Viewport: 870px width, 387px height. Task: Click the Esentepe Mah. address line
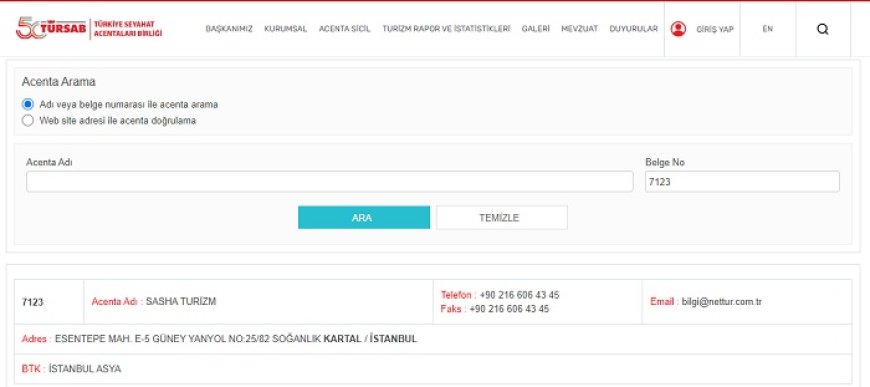pyautogui.click(x=236, y=339)
